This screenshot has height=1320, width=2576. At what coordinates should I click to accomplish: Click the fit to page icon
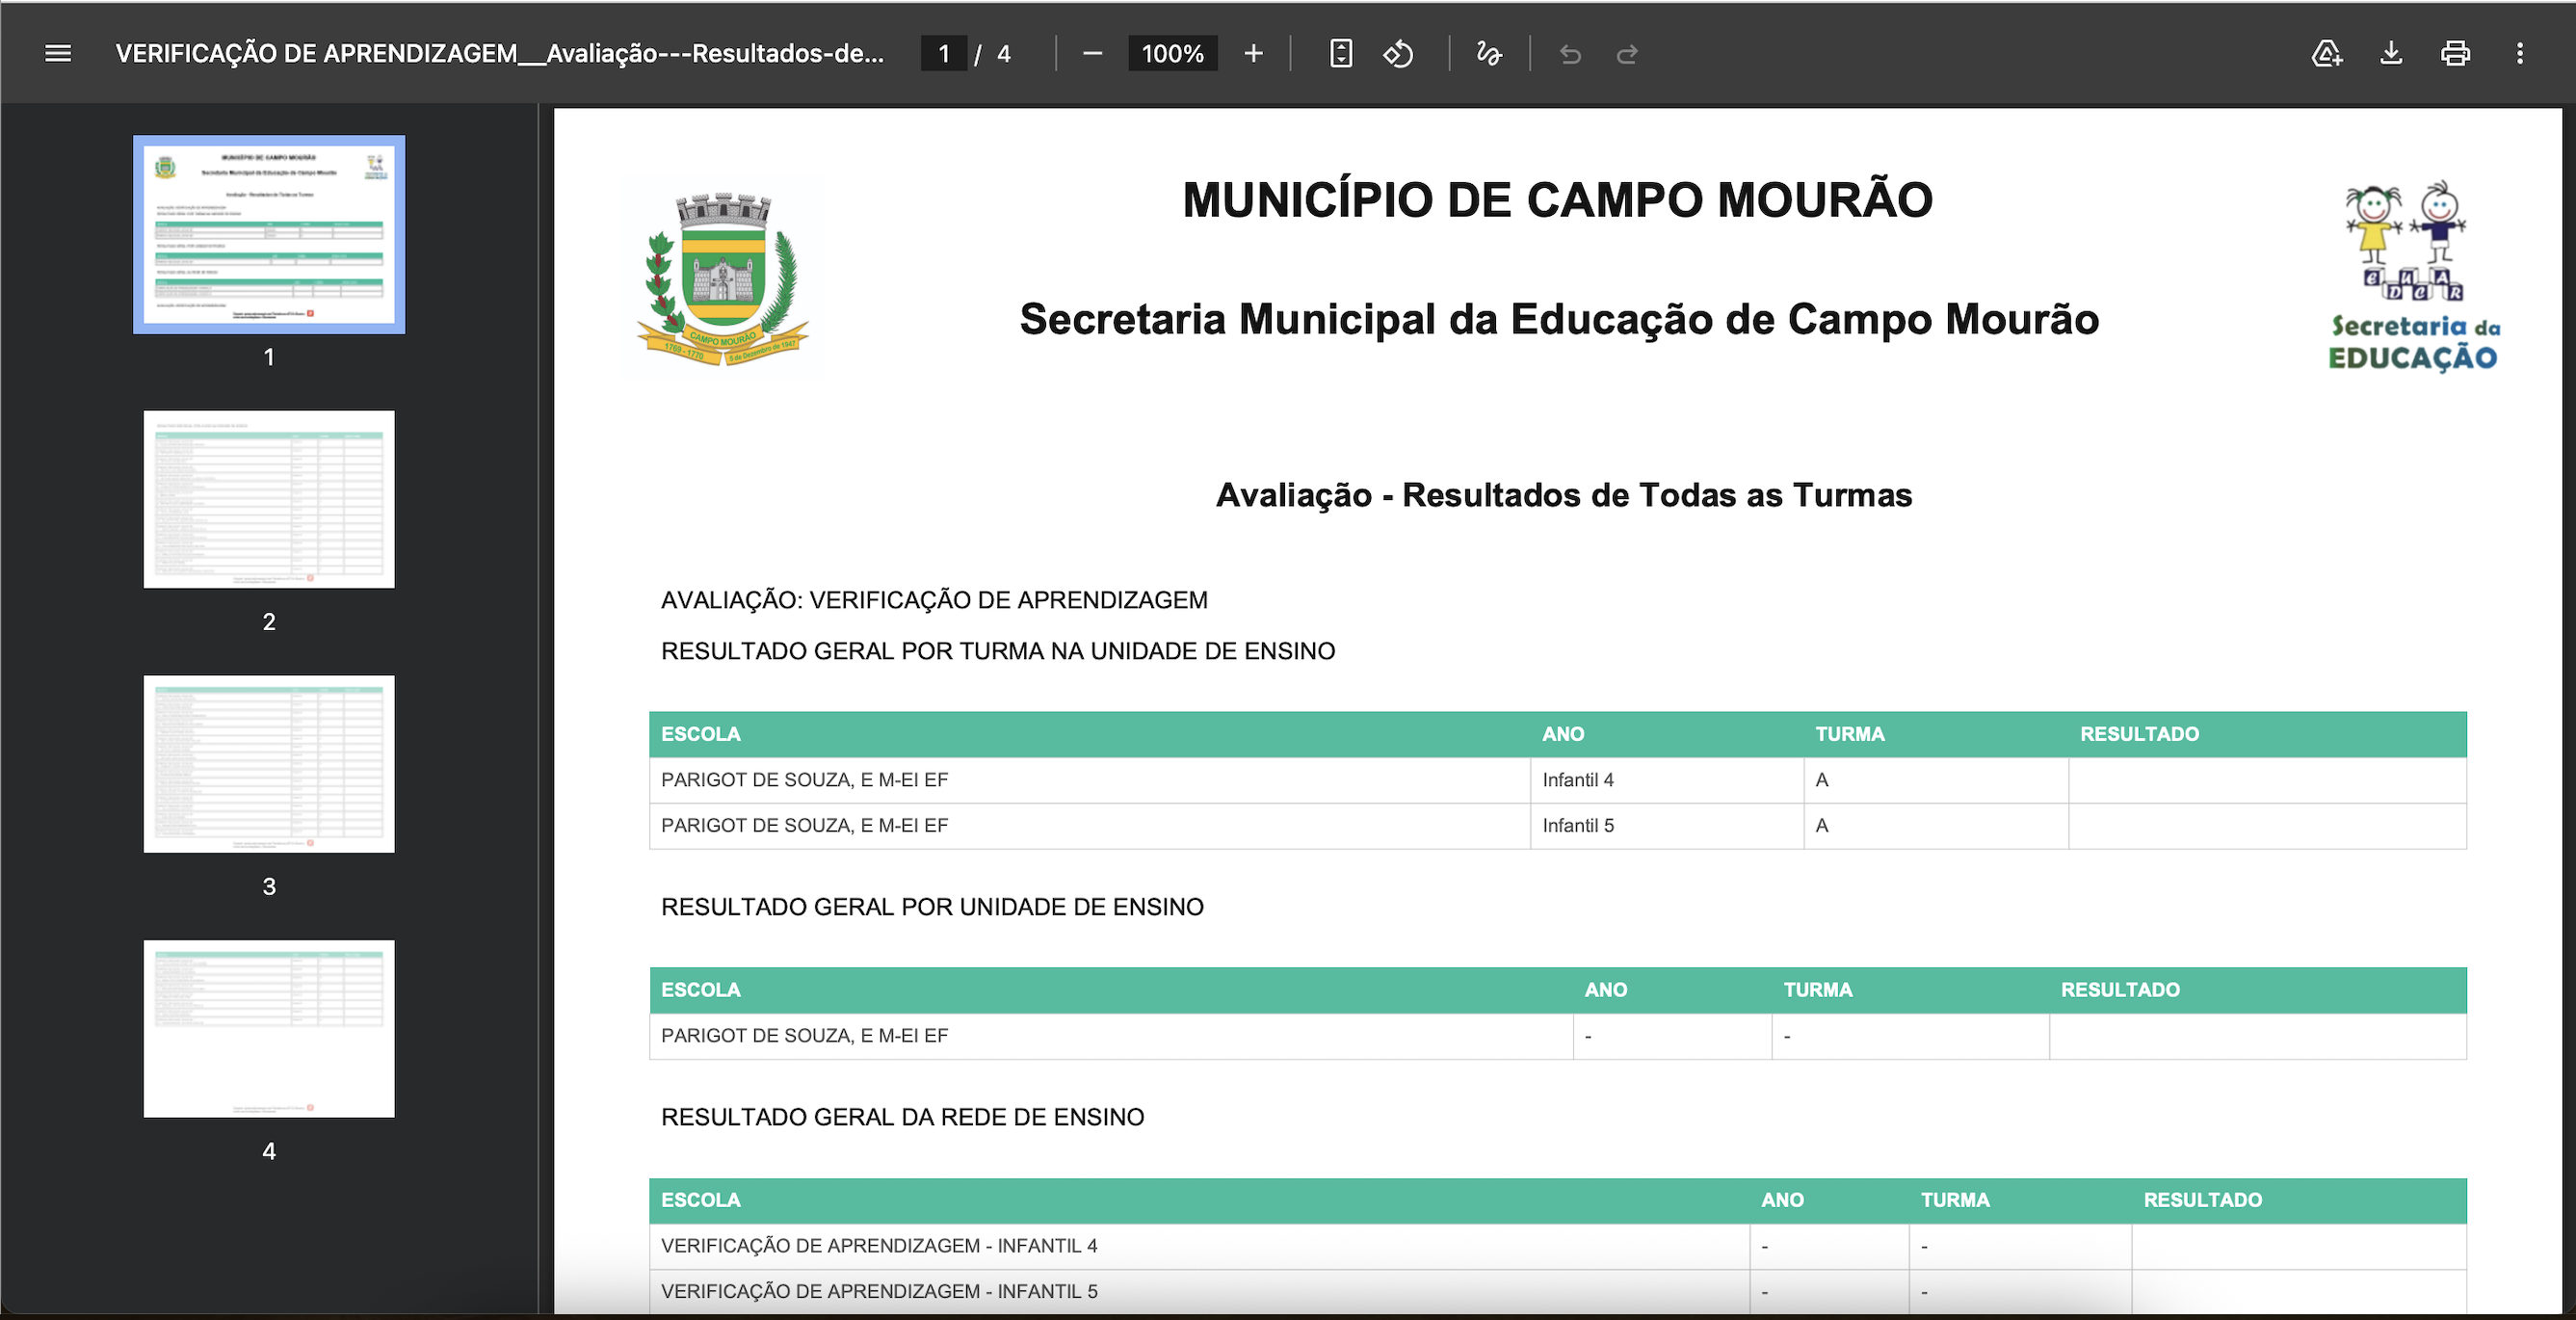pyautogui.click(x=1341, y=54)
